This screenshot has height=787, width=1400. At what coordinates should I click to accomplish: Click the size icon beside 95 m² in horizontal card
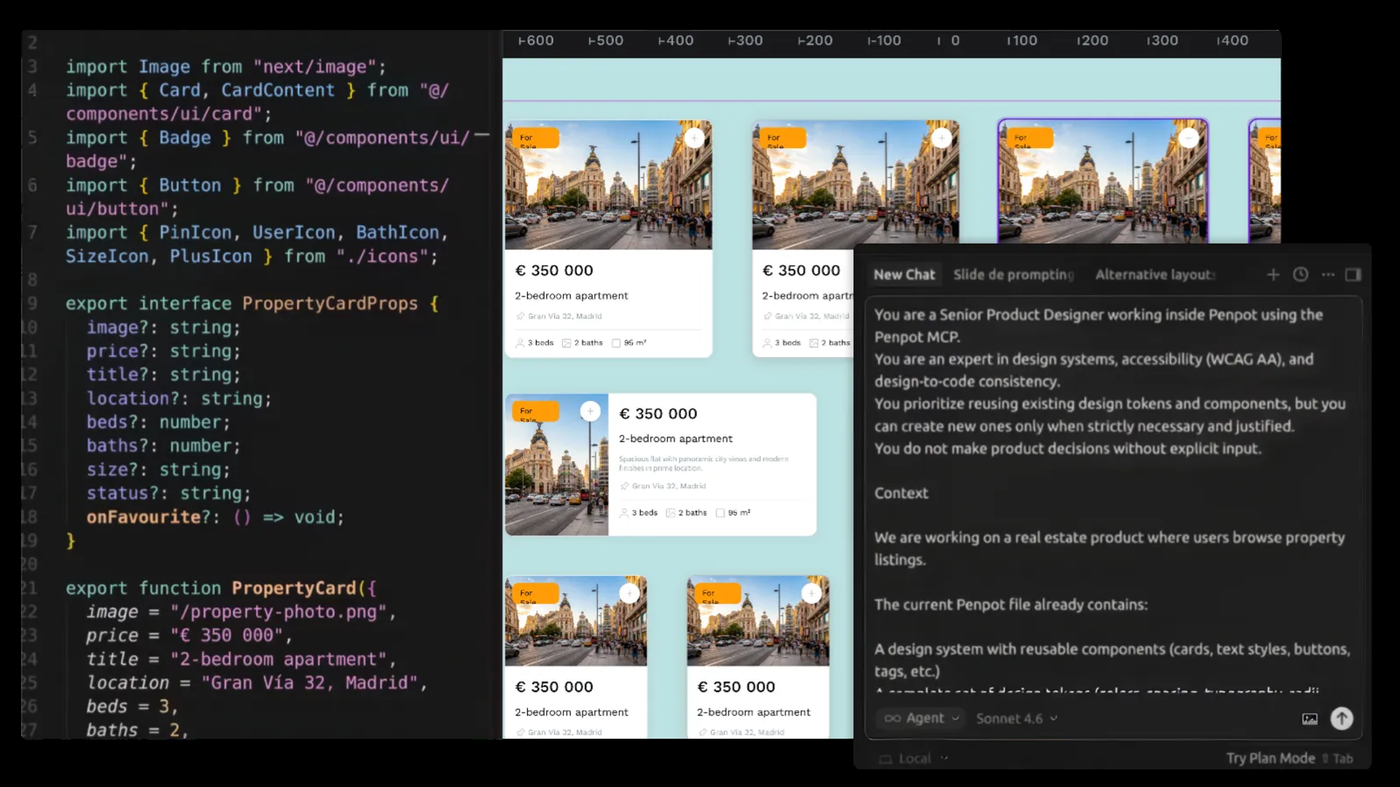pos(720,513)
